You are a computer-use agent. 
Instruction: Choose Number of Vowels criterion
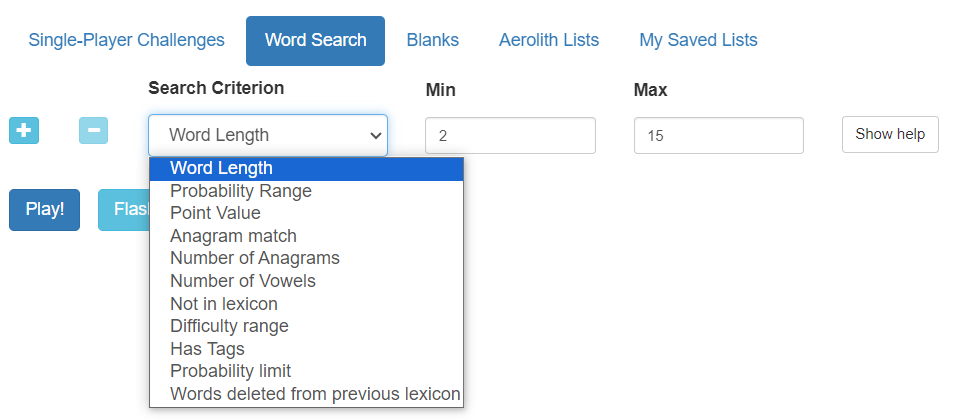[x=242, y=281]
